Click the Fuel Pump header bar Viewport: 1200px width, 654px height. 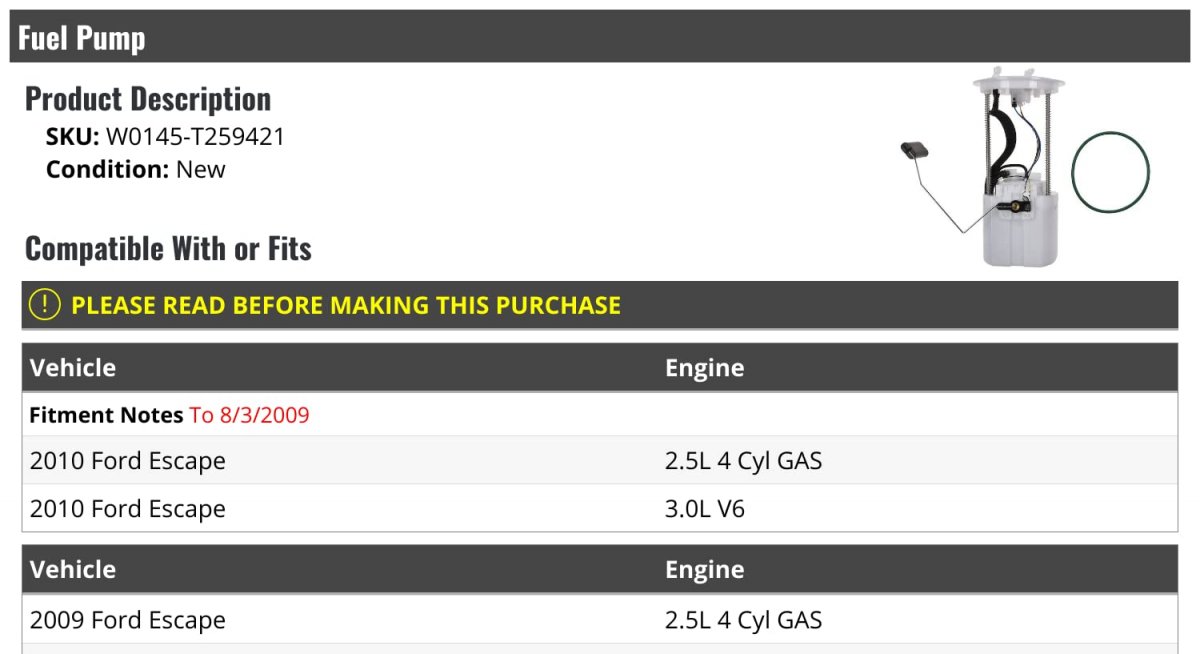click(x=600, y=37)
